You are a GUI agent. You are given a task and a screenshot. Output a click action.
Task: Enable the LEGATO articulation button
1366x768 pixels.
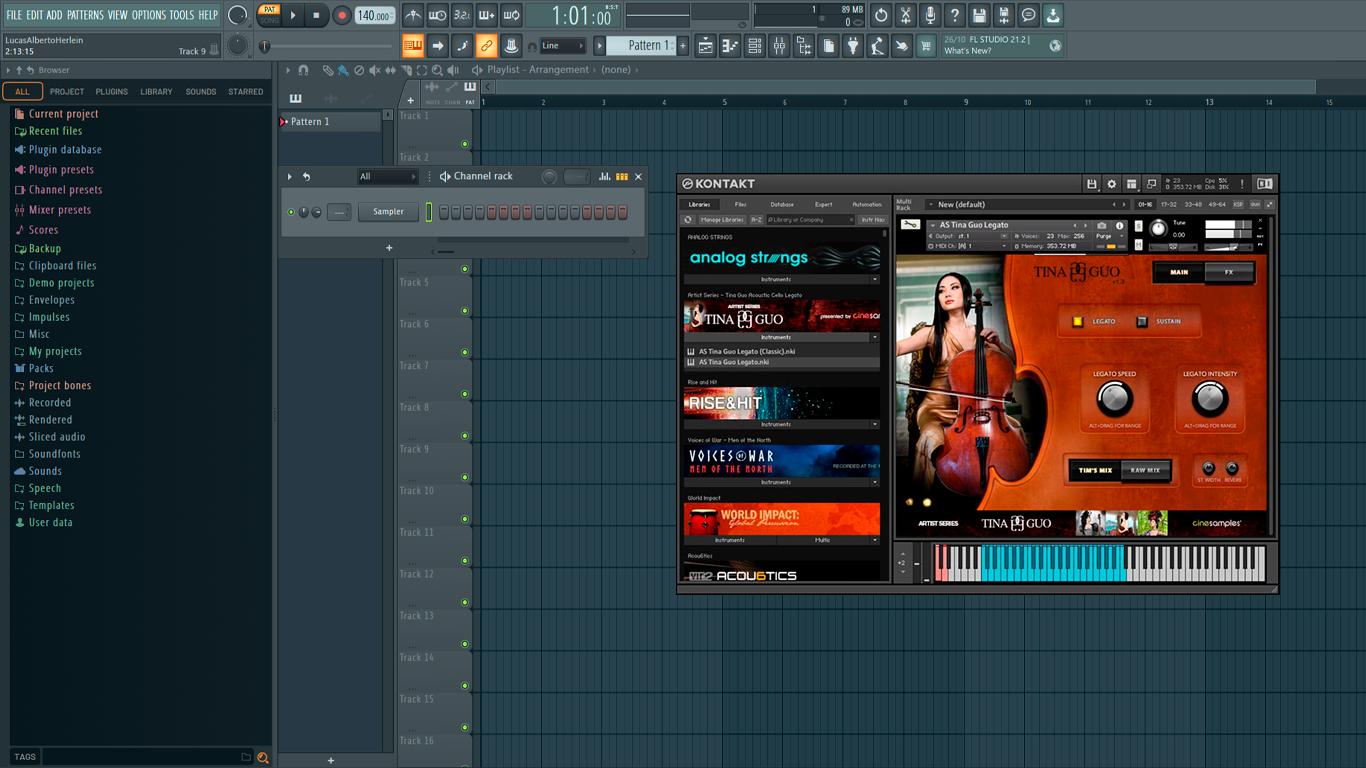click(1078, 322)
